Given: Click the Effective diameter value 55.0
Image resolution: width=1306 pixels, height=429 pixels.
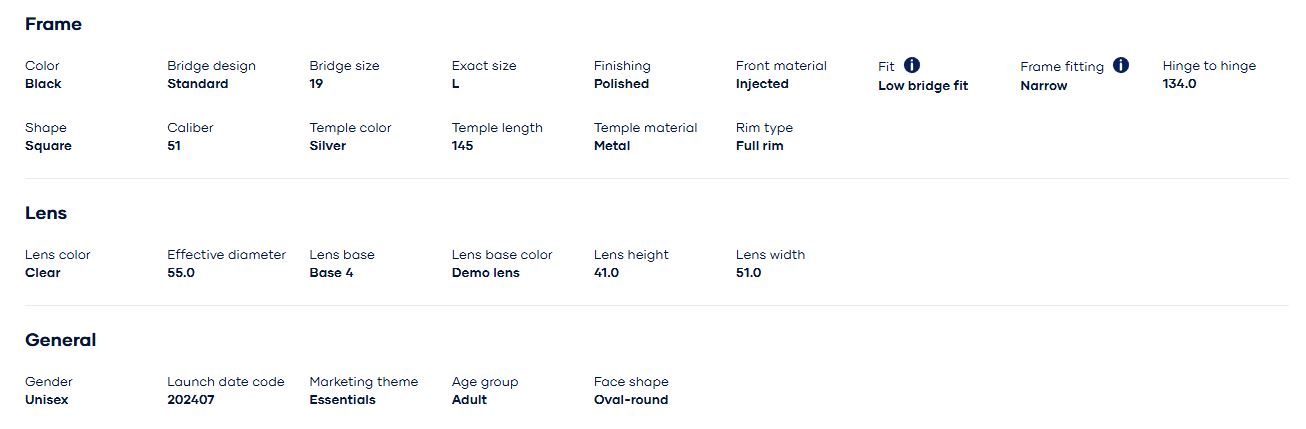Looking at the screenshot, I should 181,273.
